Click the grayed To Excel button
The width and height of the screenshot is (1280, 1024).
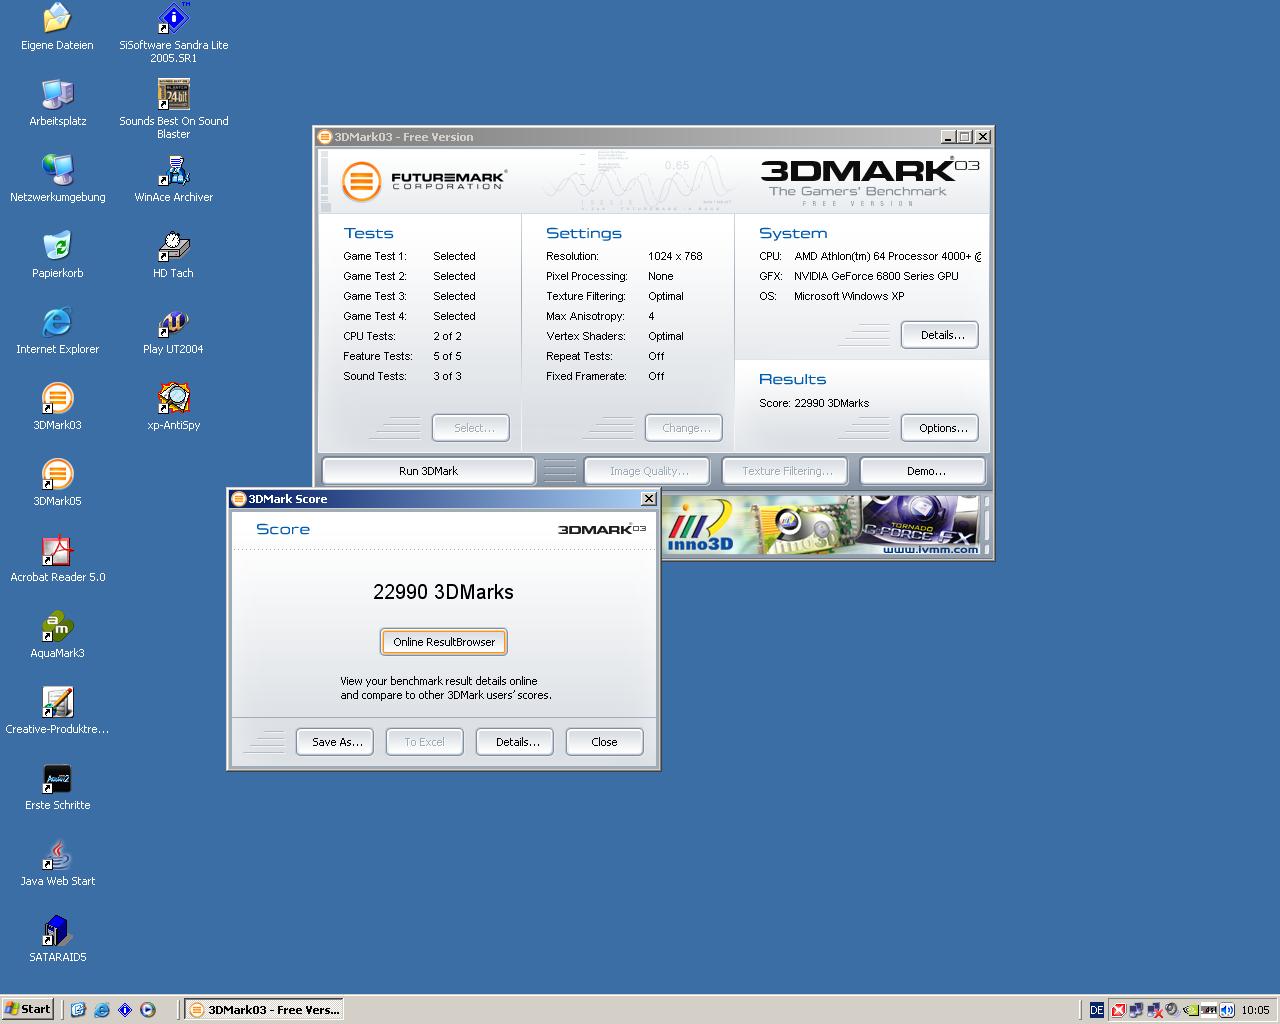click(425, 742)
